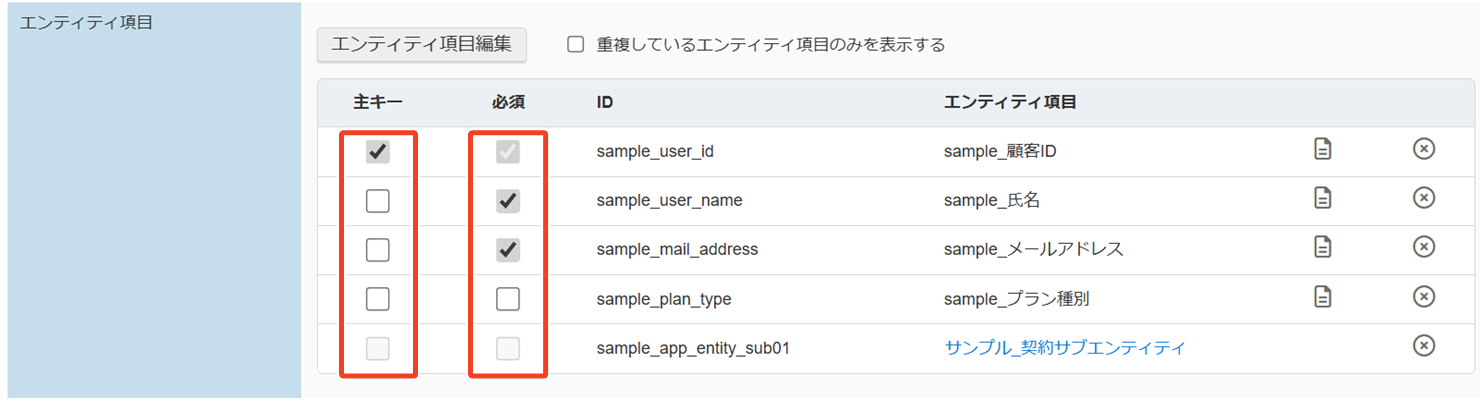Open detail document icon for sample_mail_address
This screenshot has height=400, width=1484.
click(1323, 248)
